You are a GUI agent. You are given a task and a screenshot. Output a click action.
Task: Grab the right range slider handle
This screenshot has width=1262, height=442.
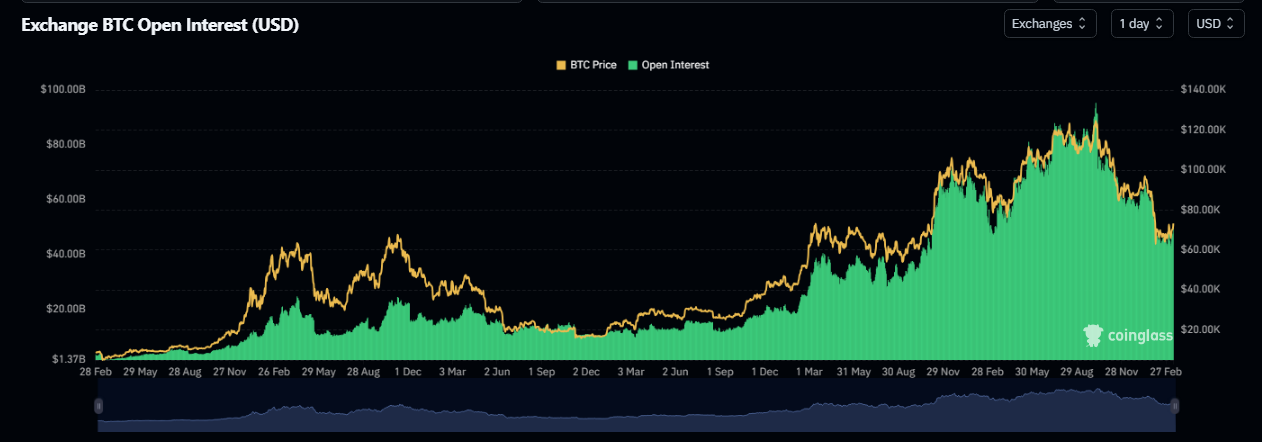point(1175,405)
